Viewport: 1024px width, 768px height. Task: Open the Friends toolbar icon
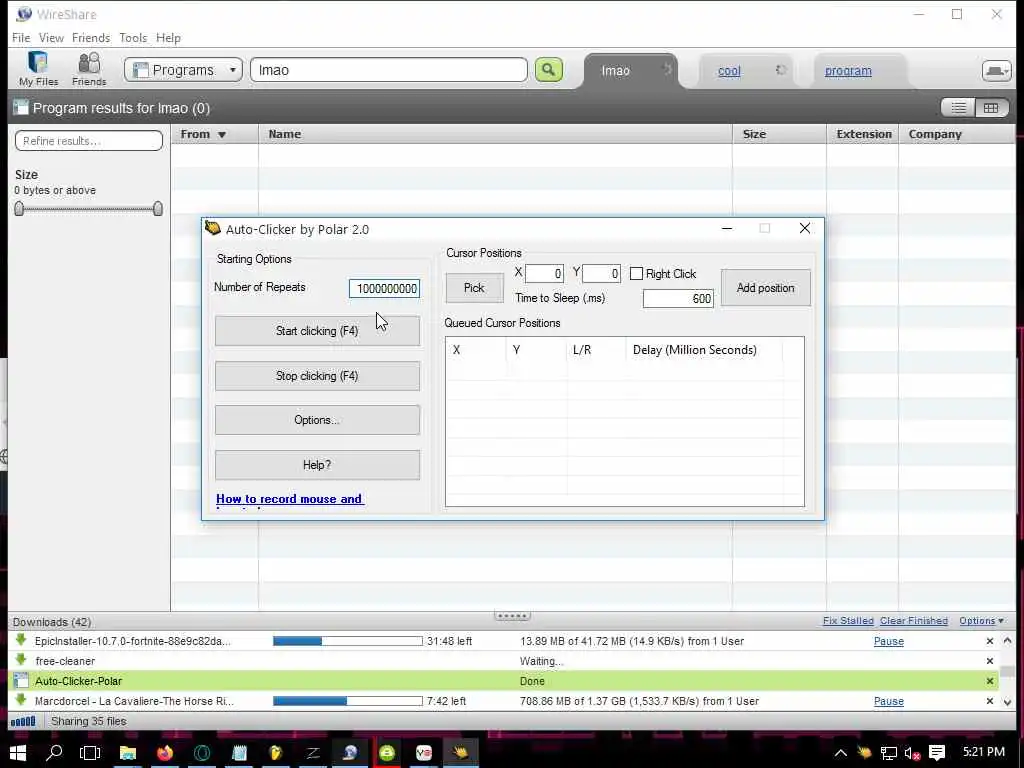[89, 69]
